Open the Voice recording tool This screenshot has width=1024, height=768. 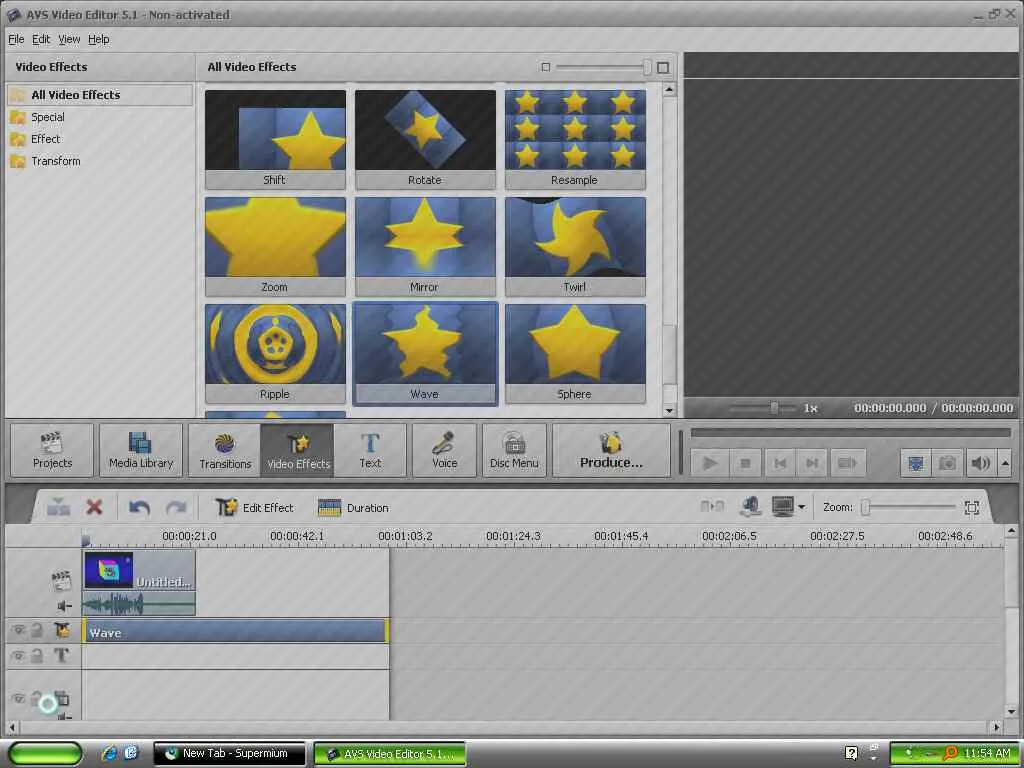click(445, 451)
